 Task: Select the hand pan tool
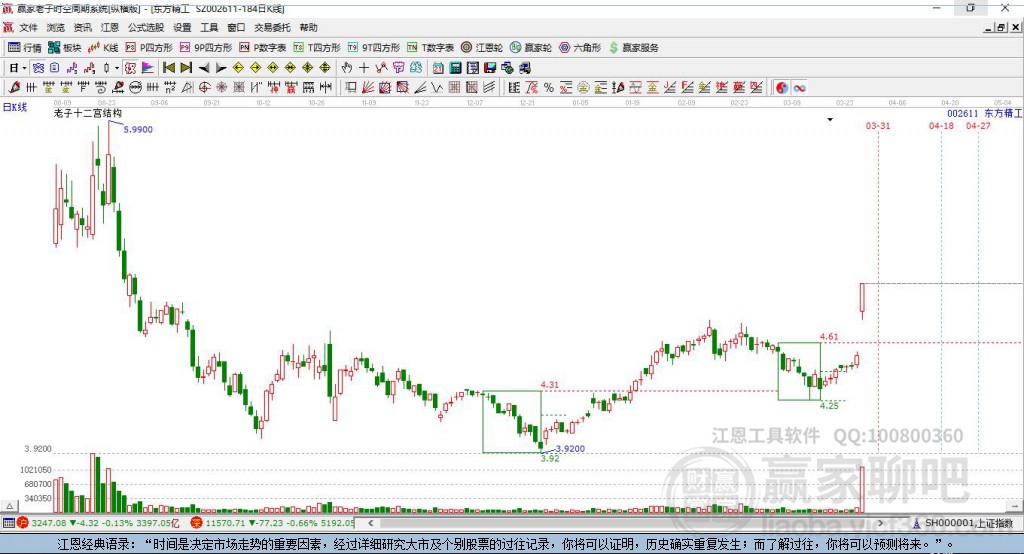click(347, 68)
